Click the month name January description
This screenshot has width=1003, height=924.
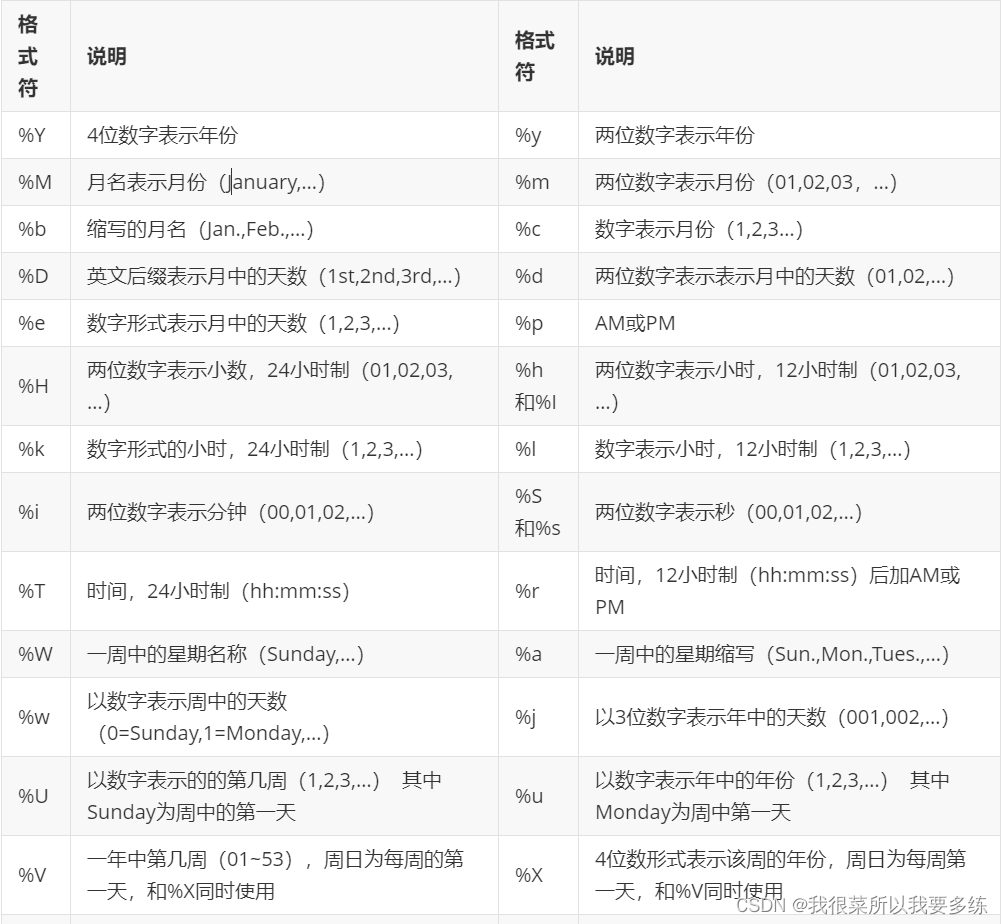click(206, 182)
